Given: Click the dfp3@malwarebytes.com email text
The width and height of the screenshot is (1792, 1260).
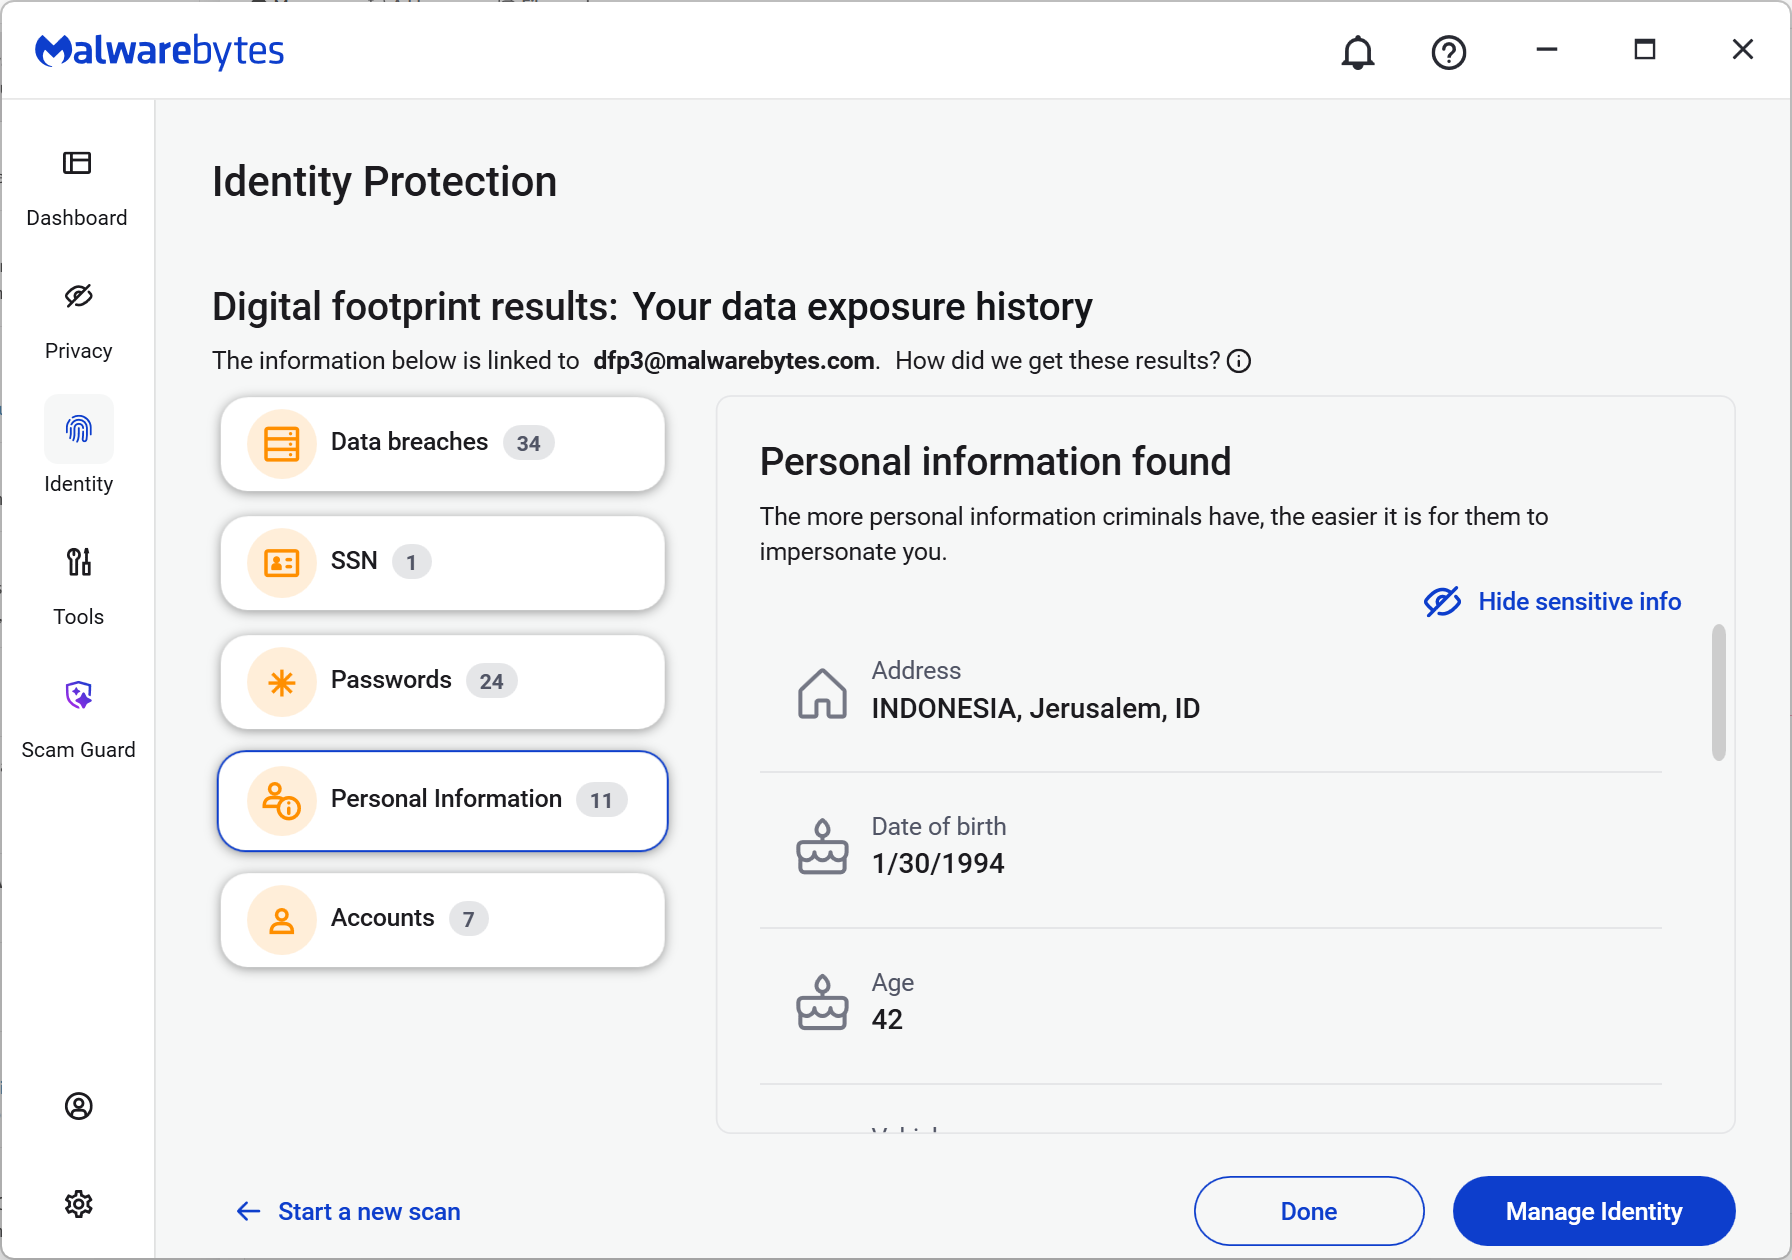Looking at the screenshot, I should 734,361.
